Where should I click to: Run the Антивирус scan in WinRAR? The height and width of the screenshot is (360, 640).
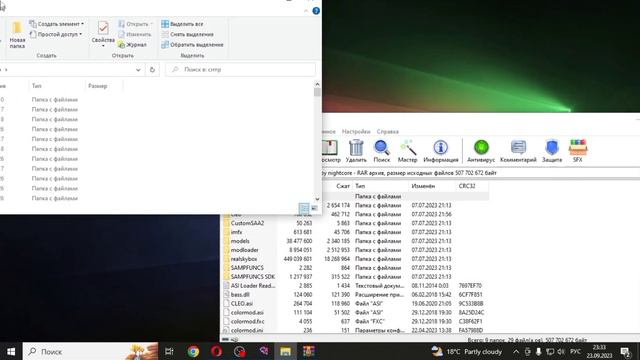click(481, 151)
